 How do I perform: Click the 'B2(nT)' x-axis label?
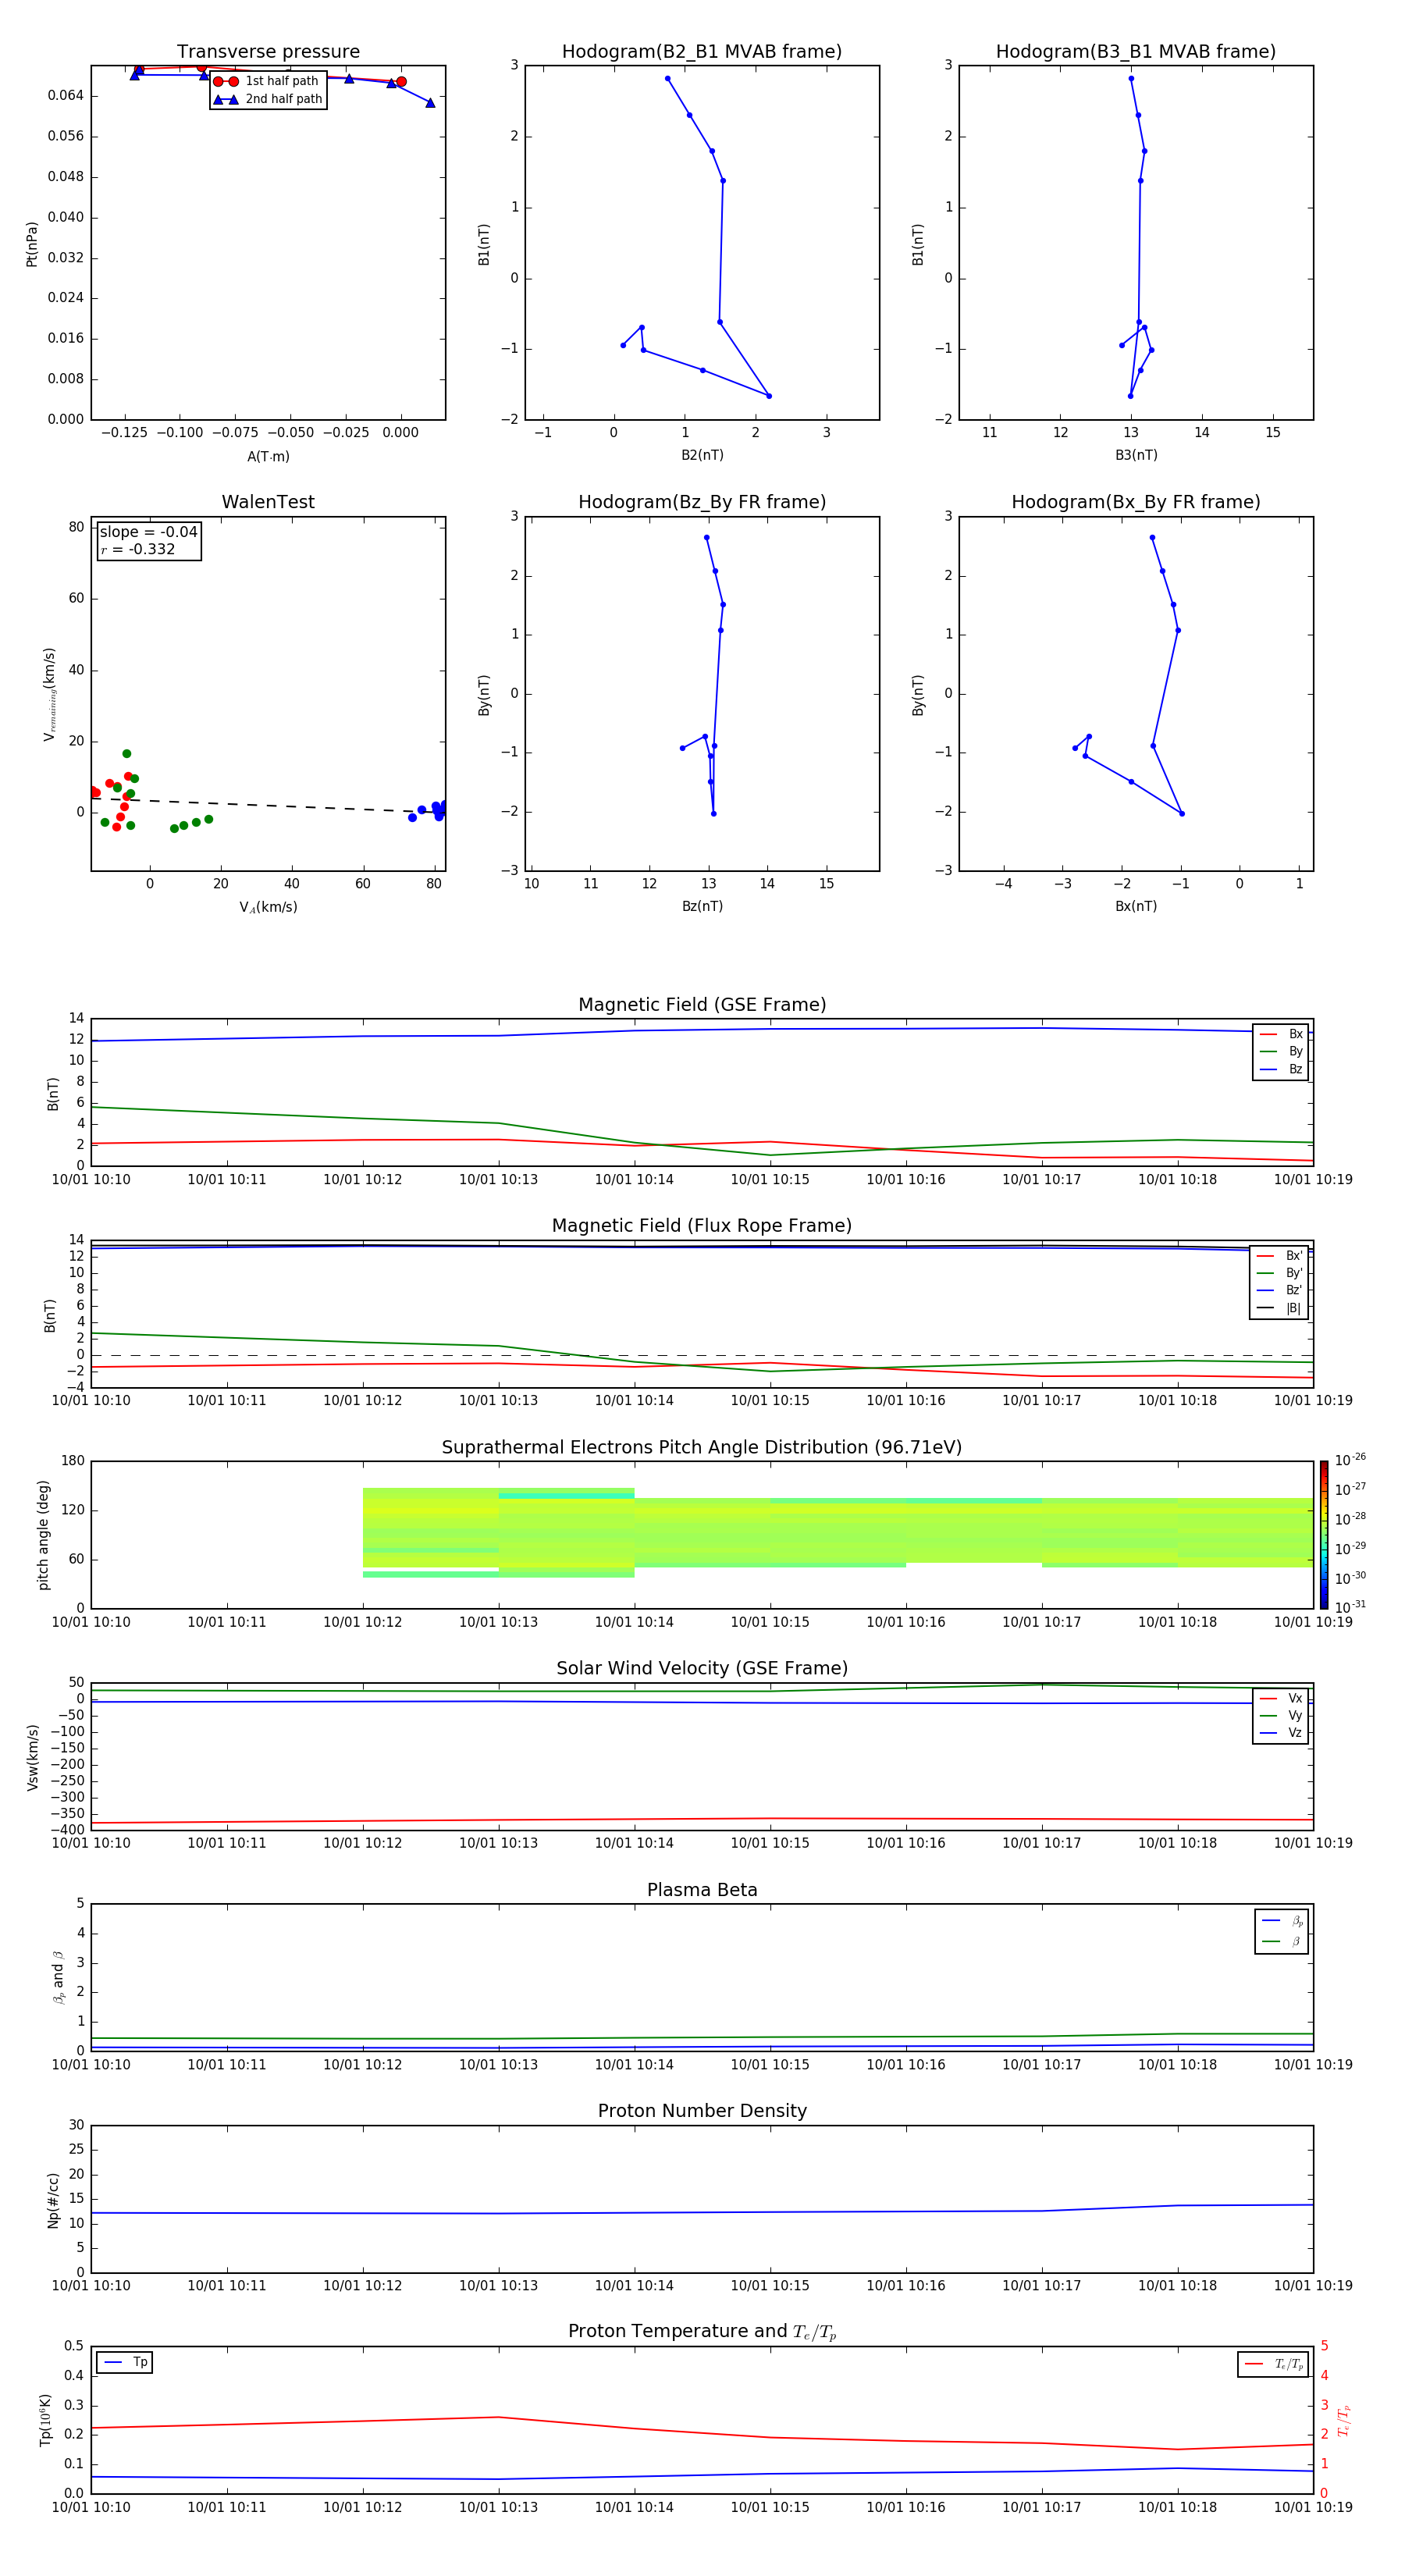point(702,455)
